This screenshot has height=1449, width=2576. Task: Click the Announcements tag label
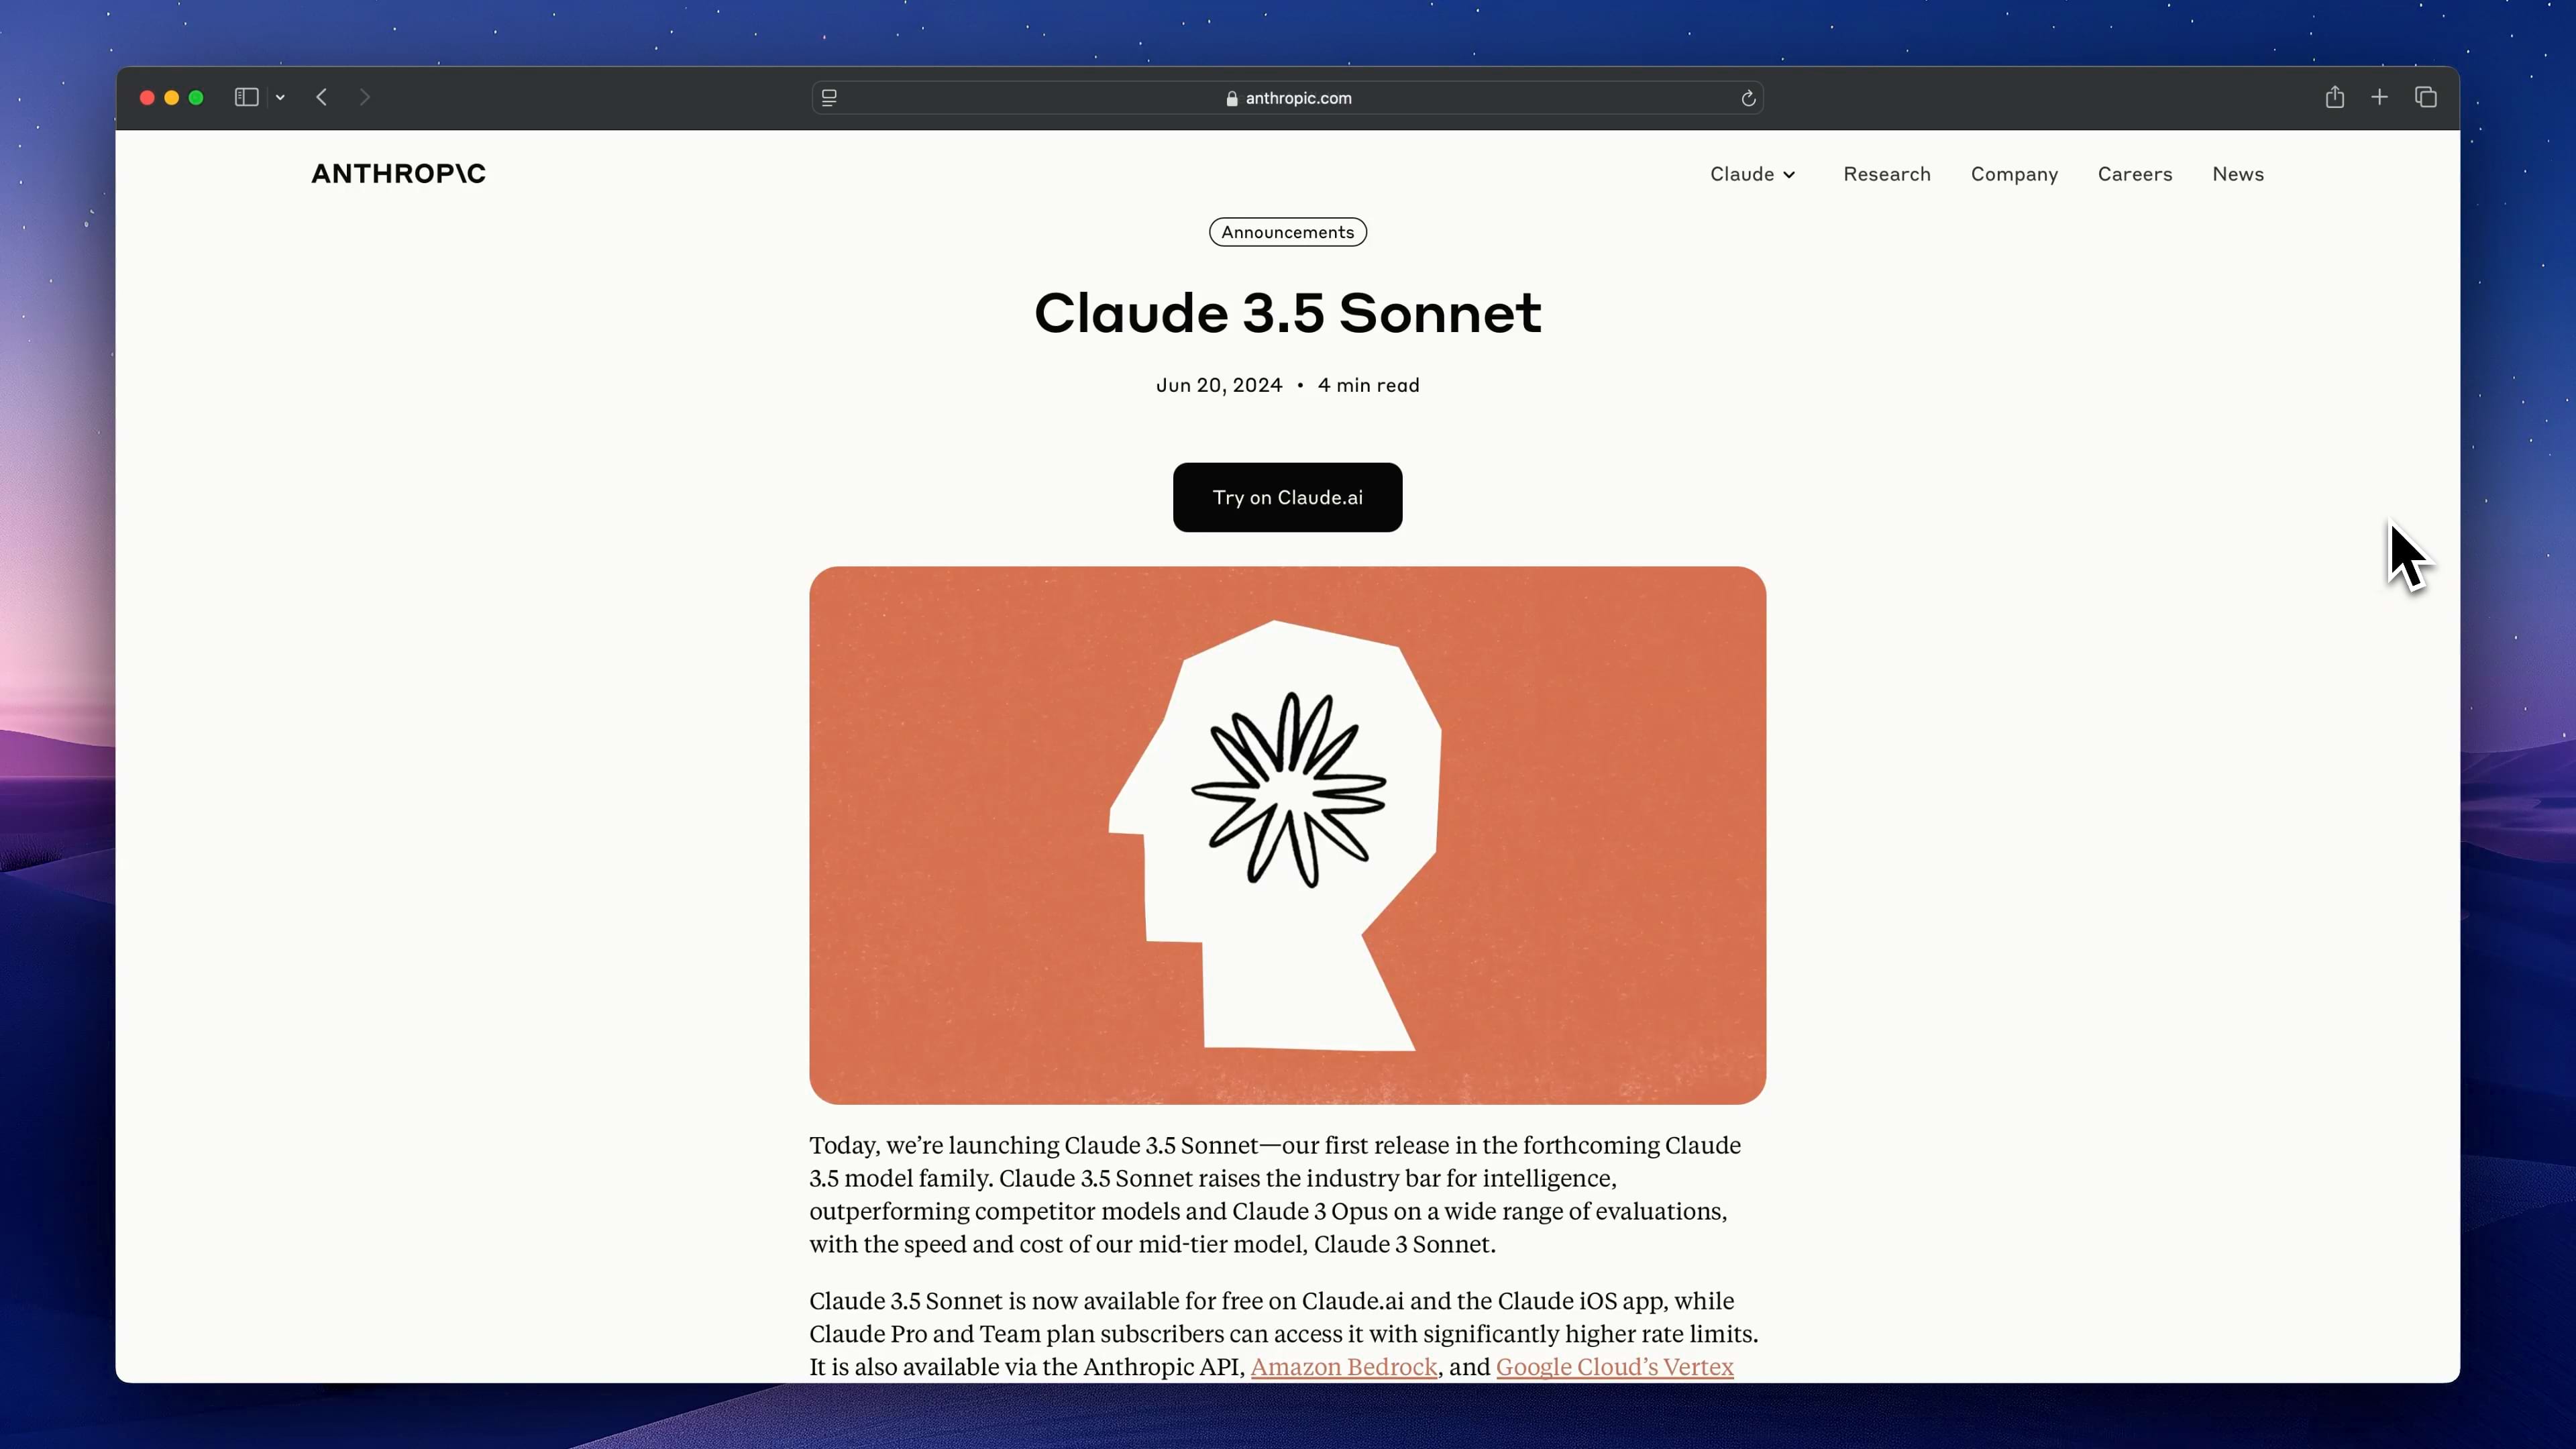coord(1288,231)
